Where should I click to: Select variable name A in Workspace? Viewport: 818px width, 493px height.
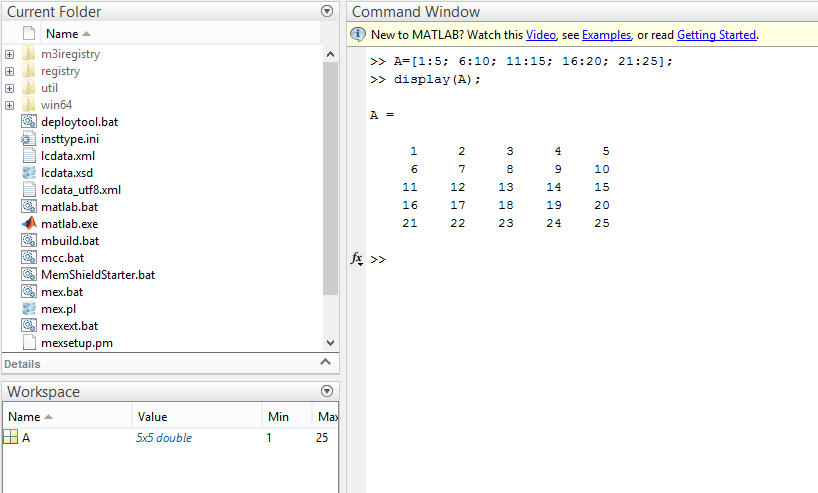click(26, 438)
